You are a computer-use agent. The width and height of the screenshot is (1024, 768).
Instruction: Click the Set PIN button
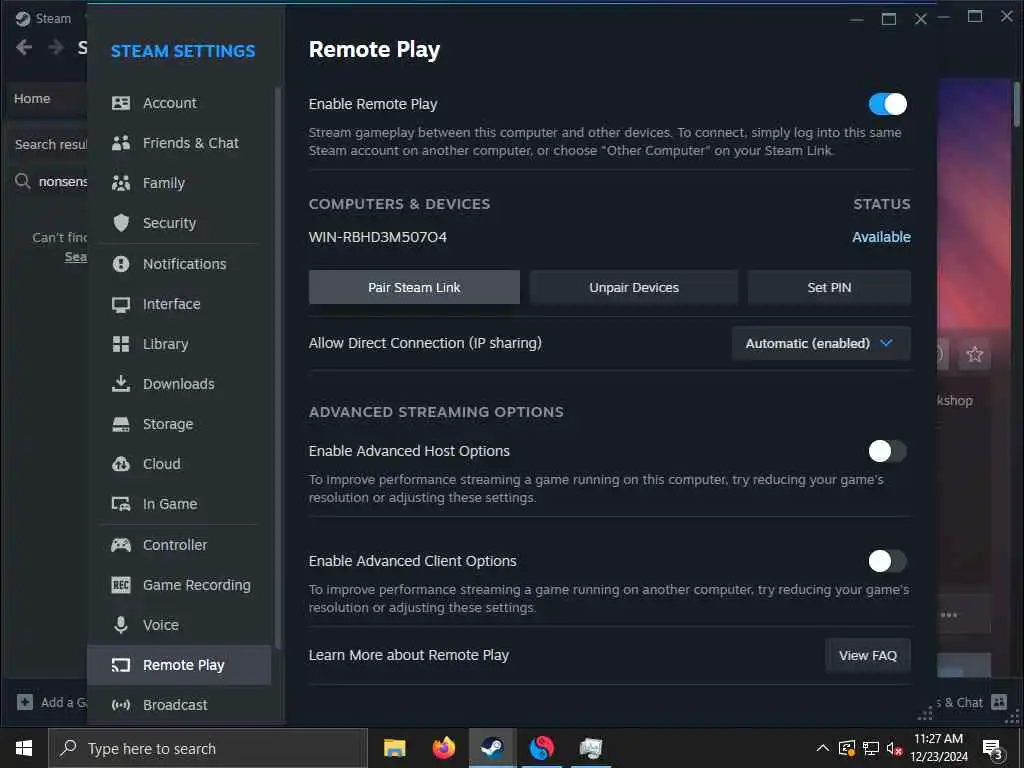[829, 287]
